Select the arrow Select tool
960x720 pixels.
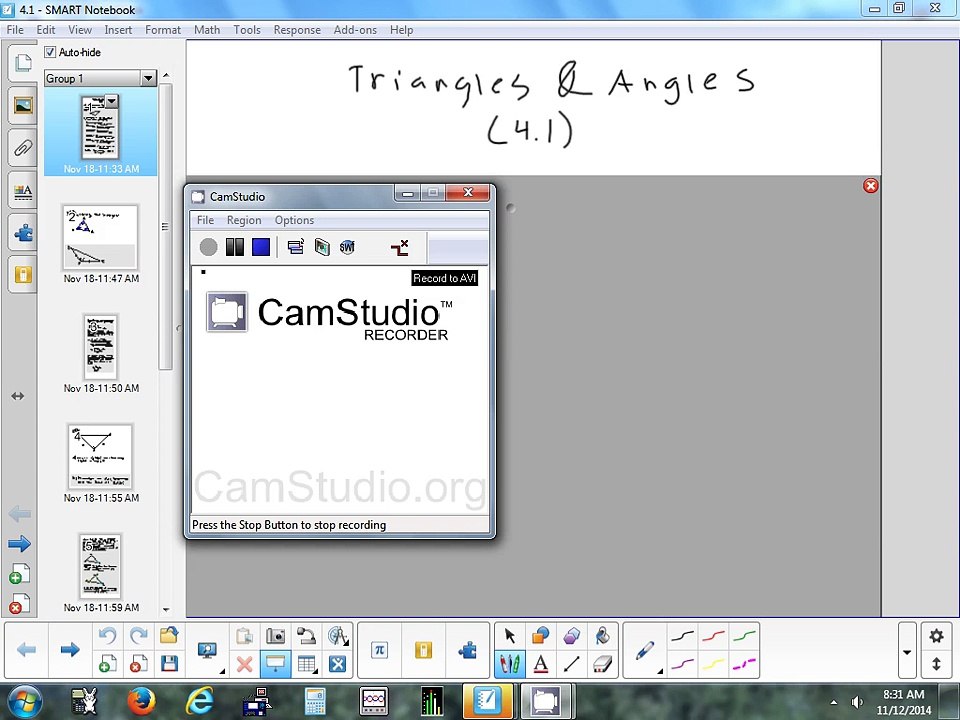(x=509, y=636)
